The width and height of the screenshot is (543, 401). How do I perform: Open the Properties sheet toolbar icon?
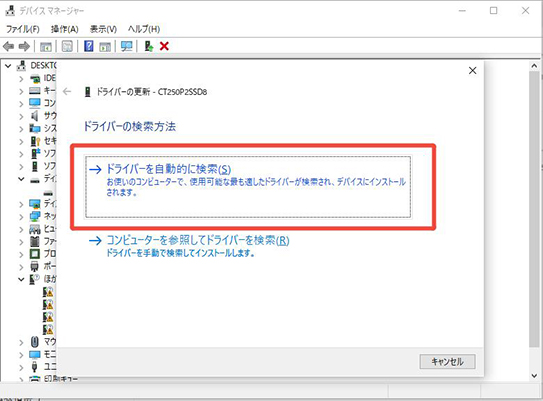click(x=67, y=46)
